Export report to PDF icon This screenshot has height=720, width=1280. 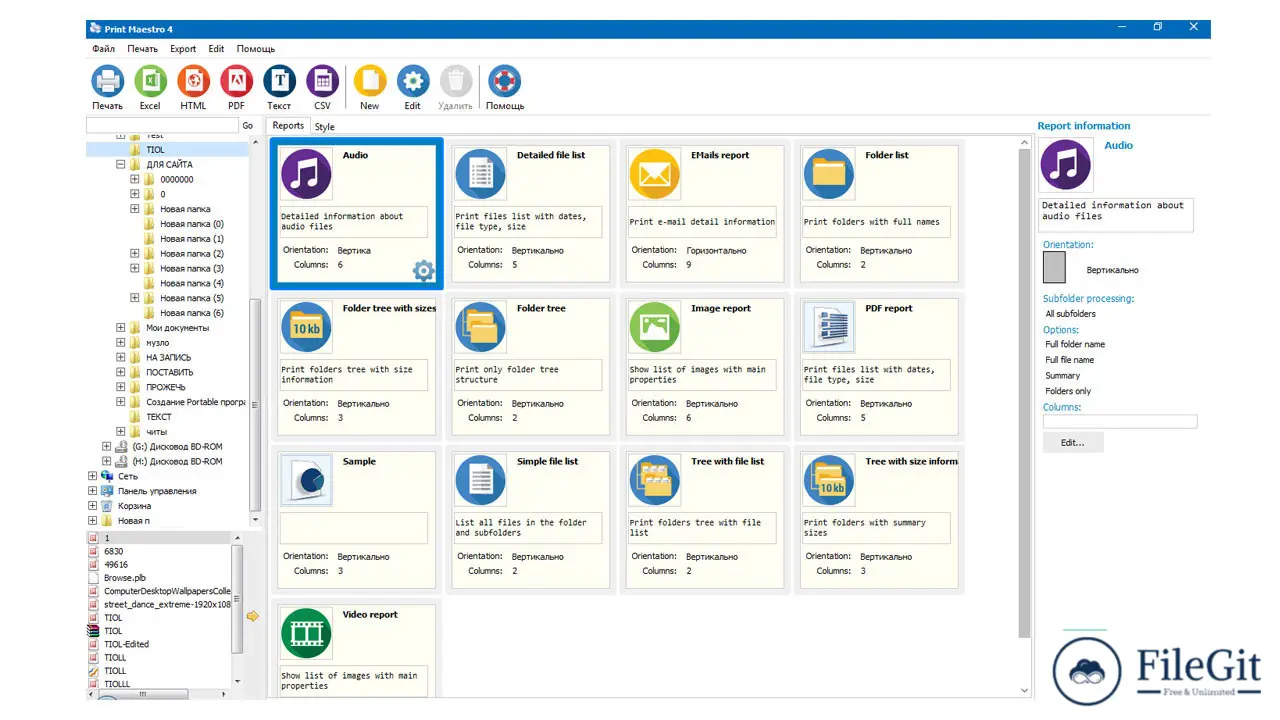[236, 81]
